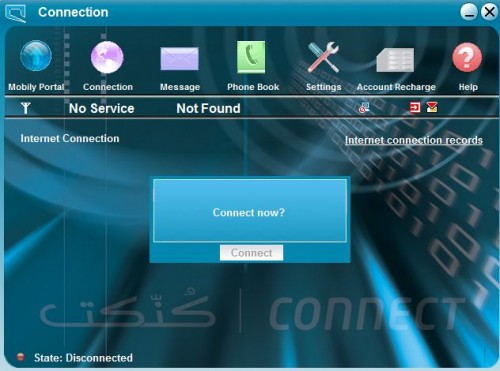This screenshot has height=371, width=500.
Task: Click the Connect button
Action: pos(251,253)
